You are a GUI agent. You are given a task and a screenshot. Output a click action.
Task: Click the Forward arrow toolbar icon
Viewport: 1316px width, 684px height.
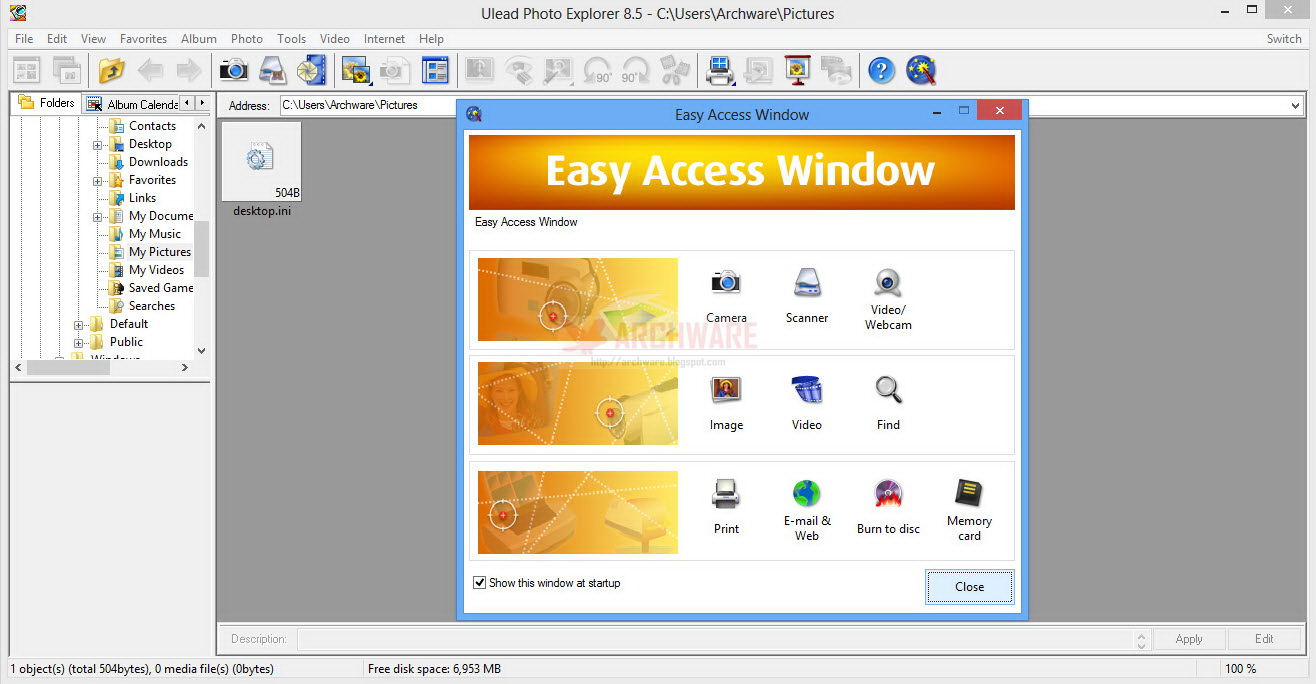188,70
